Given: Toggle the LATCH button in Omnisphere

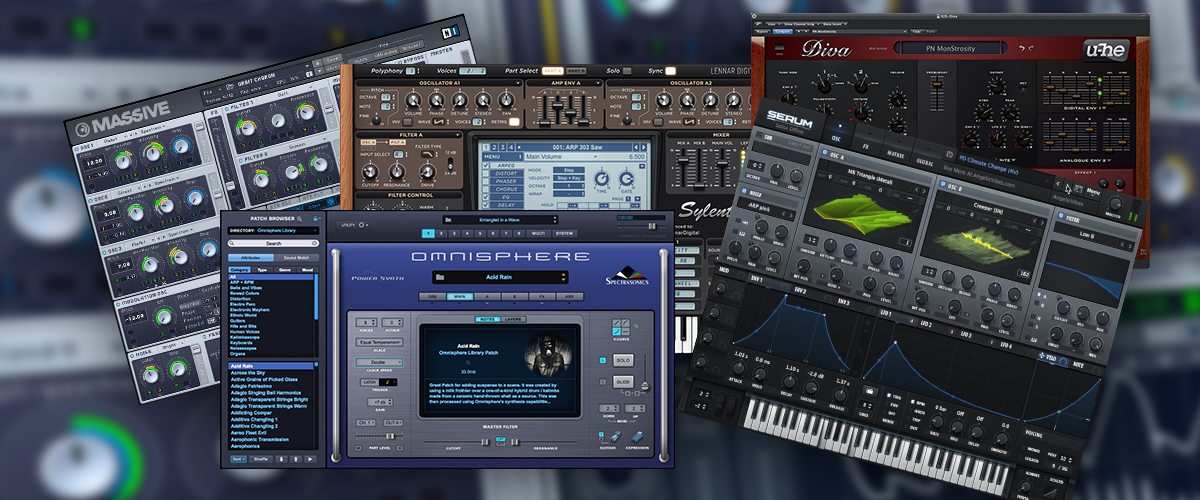Looking at the screenshot, I should (x=369, y=382).
